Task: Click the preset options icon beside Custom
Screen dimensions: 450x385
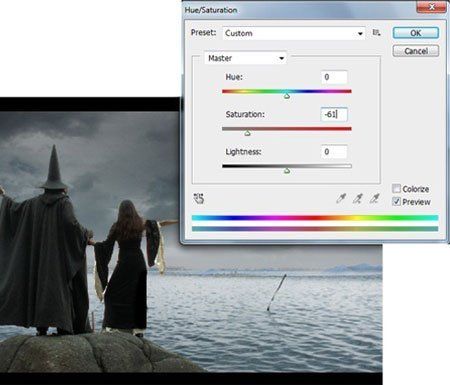Action: 376,33
